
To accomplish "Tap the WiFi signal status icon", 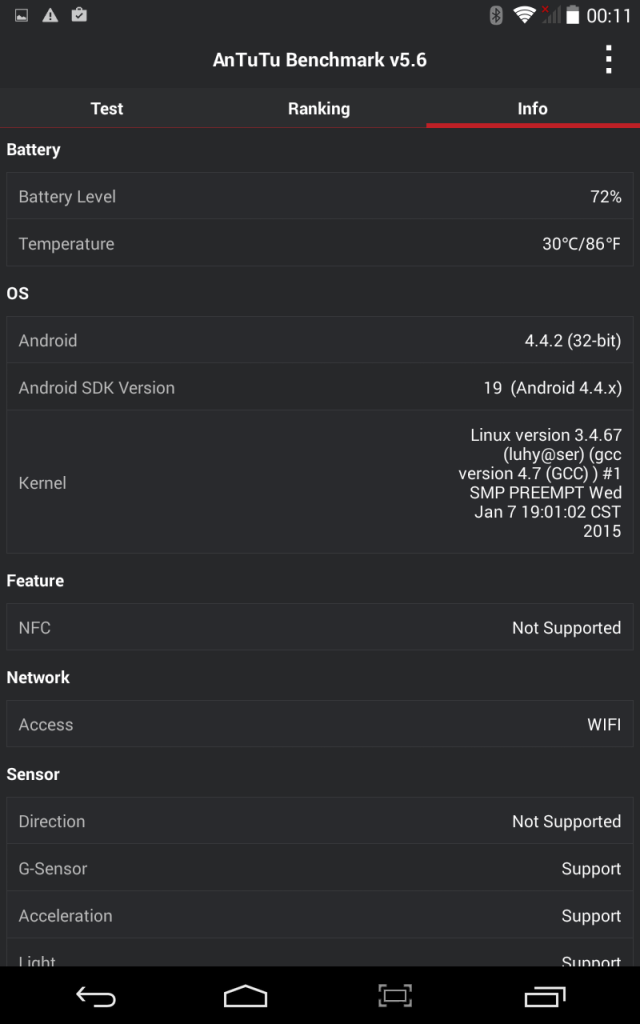I will point(524,15).
